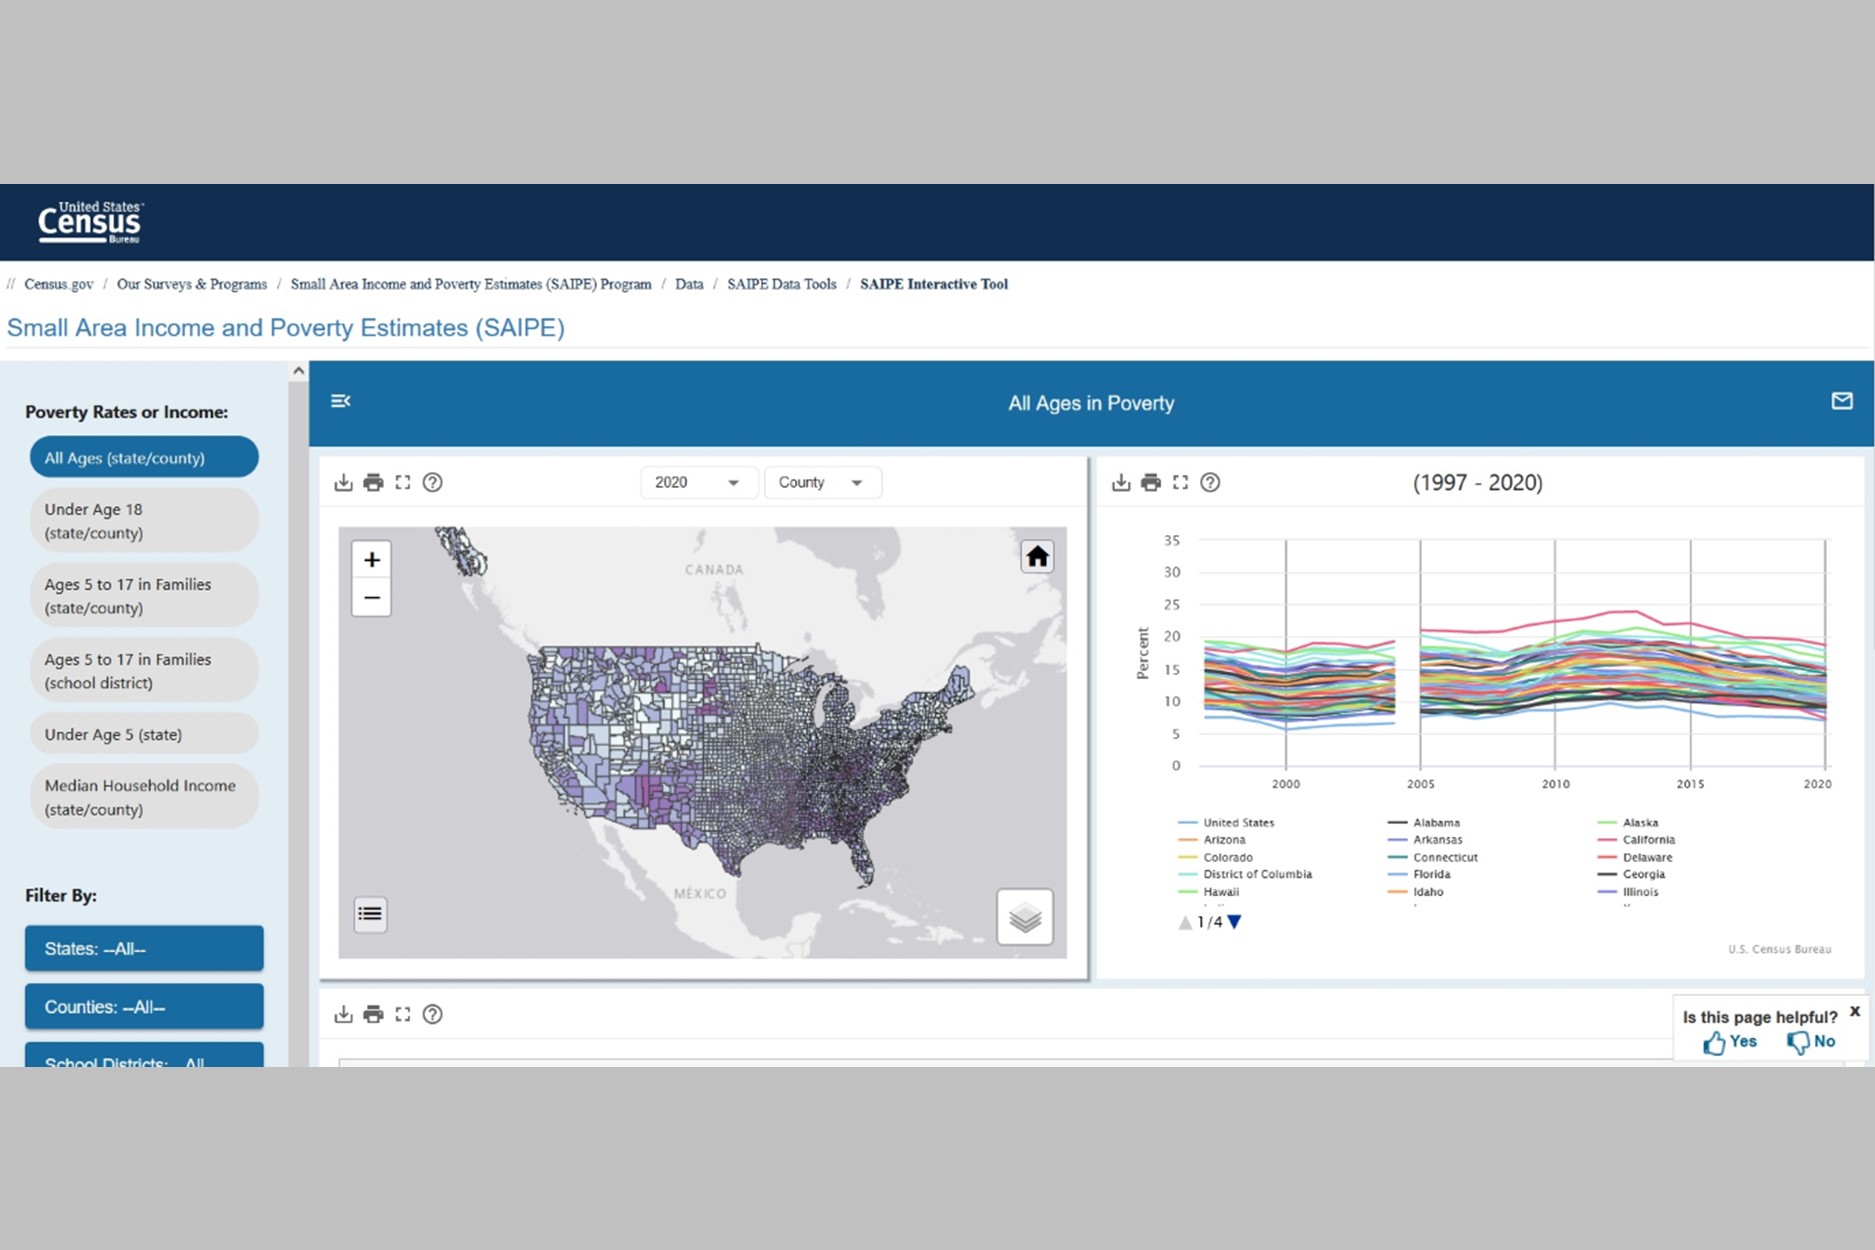1875x1250 pixels.
Task: Open SAIPE Data Tools breadcrumb
Action: click(782, 284)
